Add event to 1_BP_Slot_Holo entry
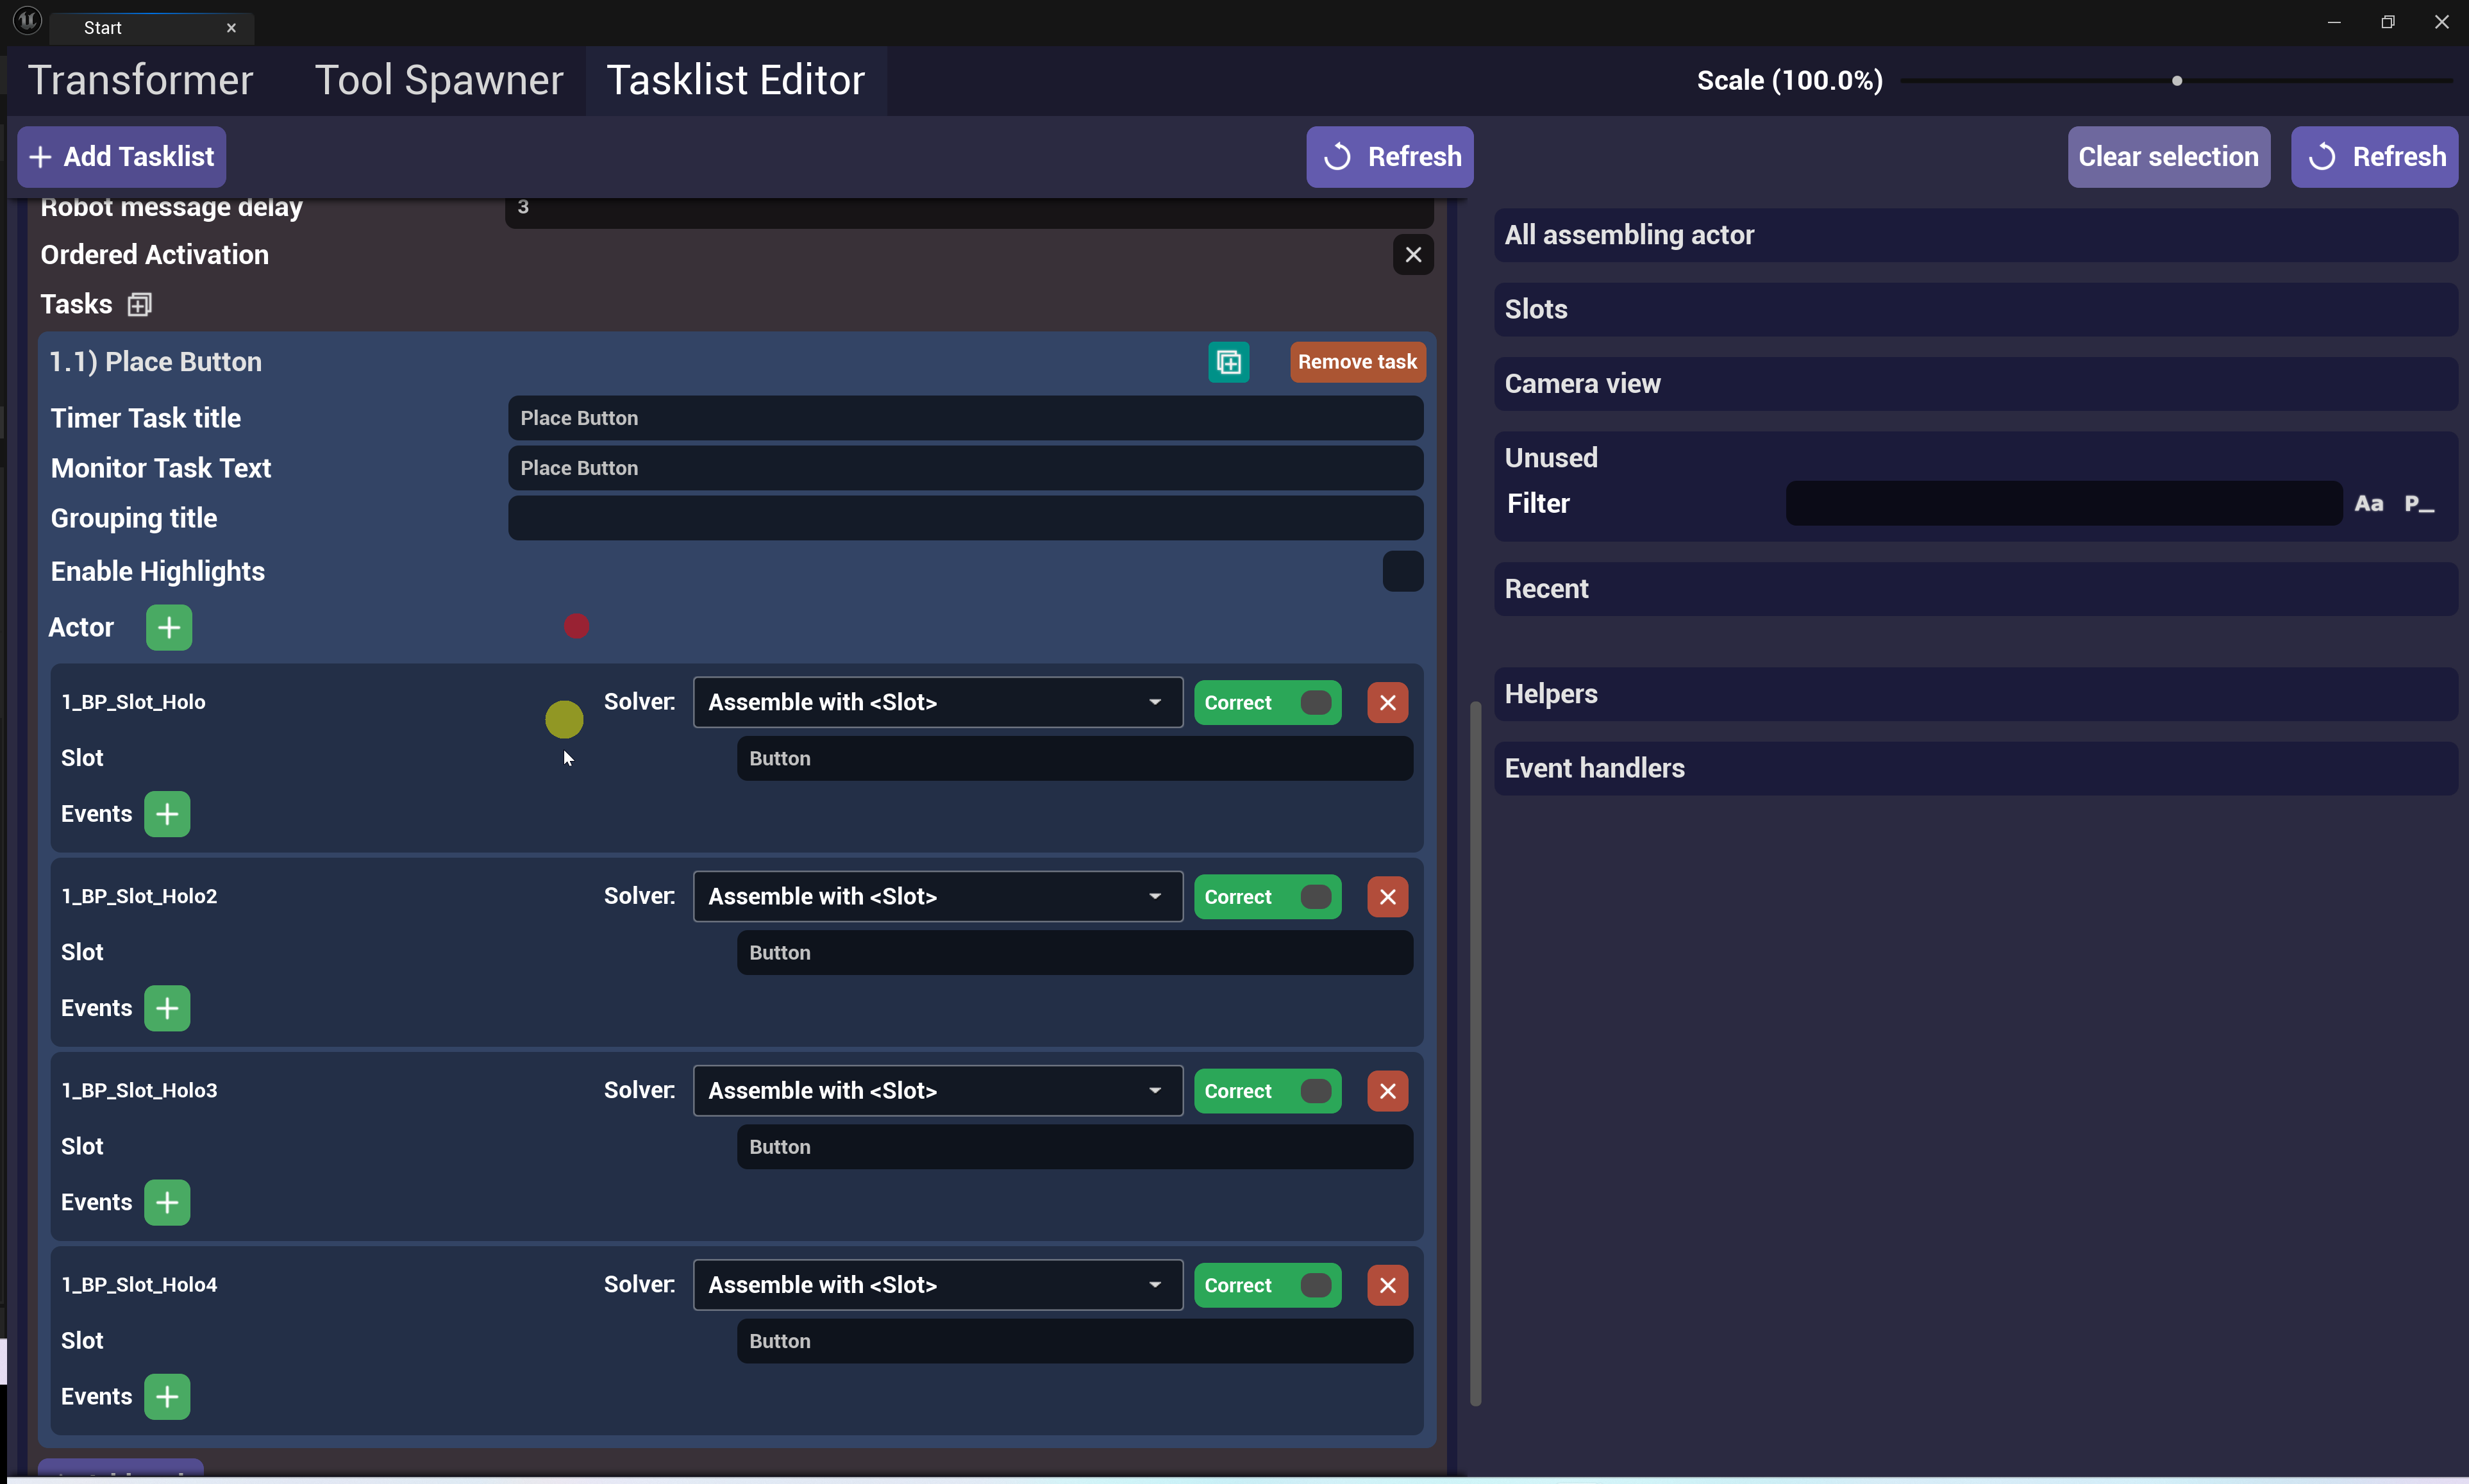The image size is (2469, 1484). 167,814
